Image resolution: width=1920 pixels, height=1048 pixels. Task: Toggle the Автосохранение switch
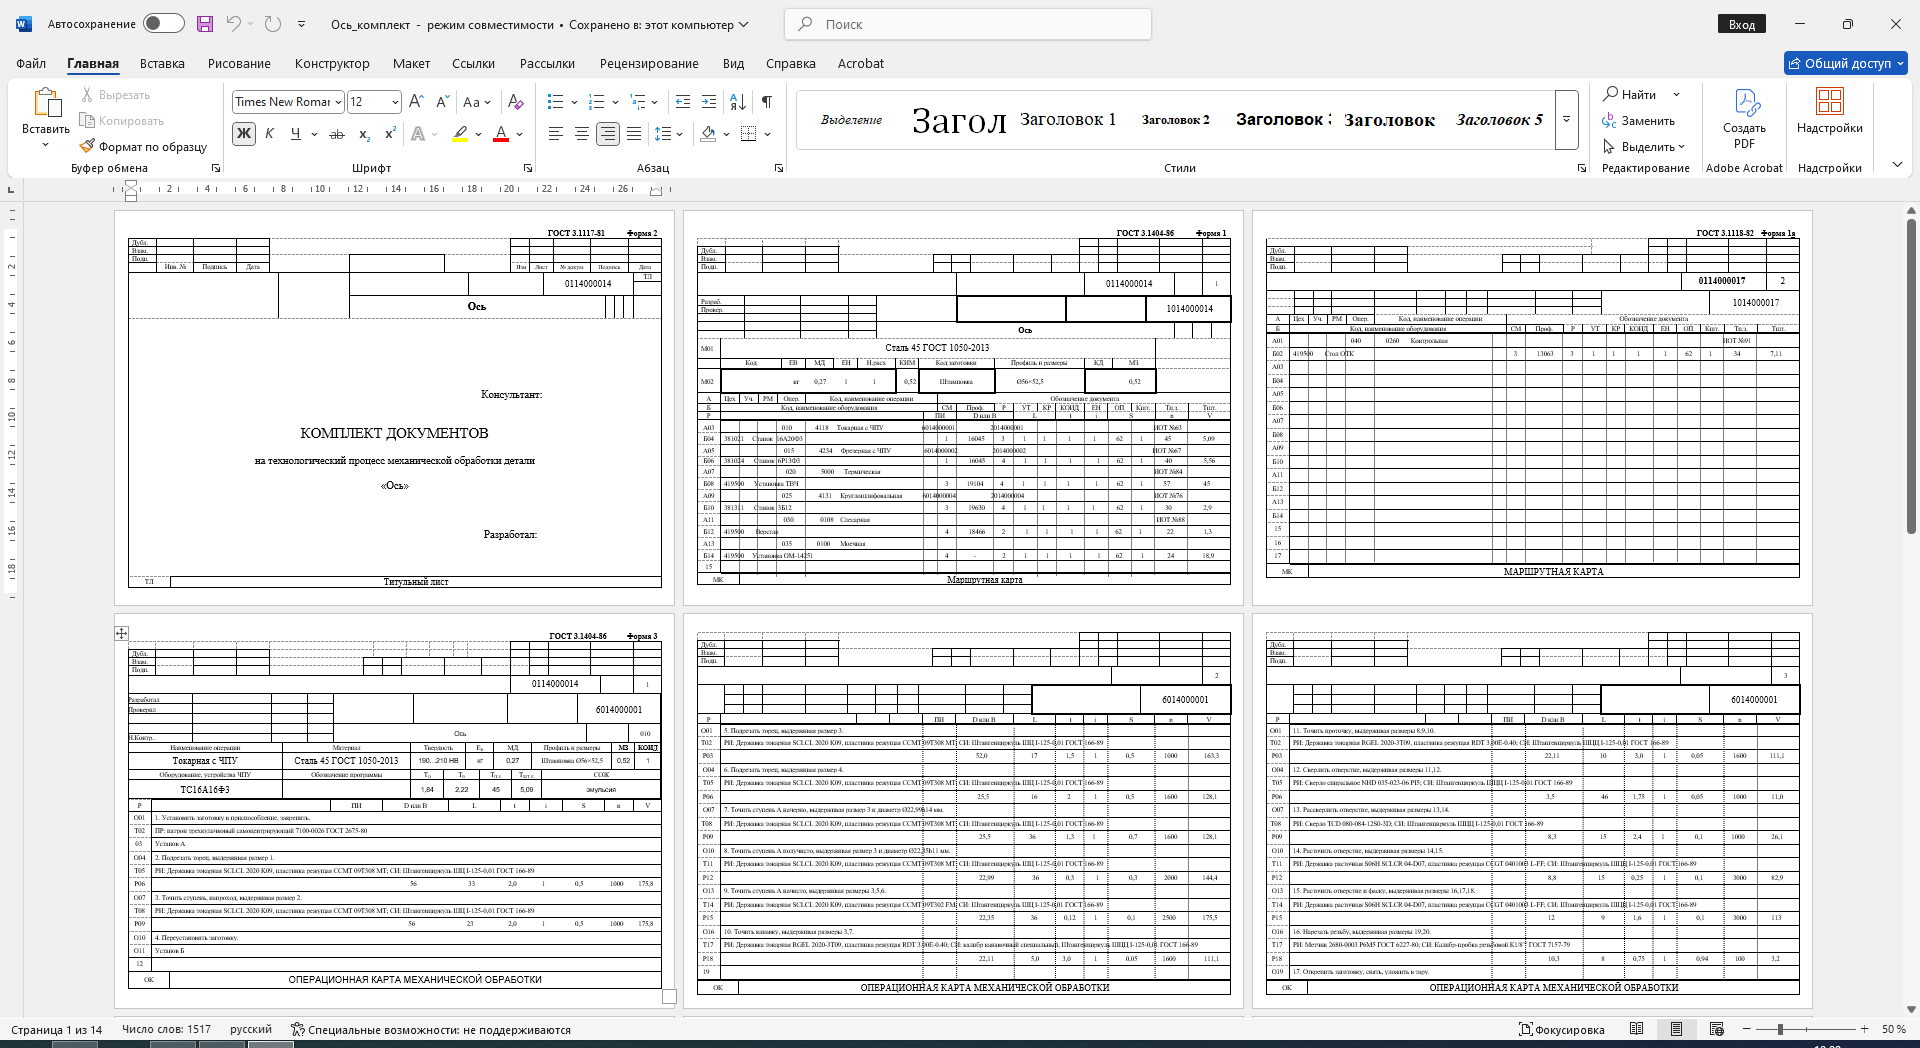point(164,24)
